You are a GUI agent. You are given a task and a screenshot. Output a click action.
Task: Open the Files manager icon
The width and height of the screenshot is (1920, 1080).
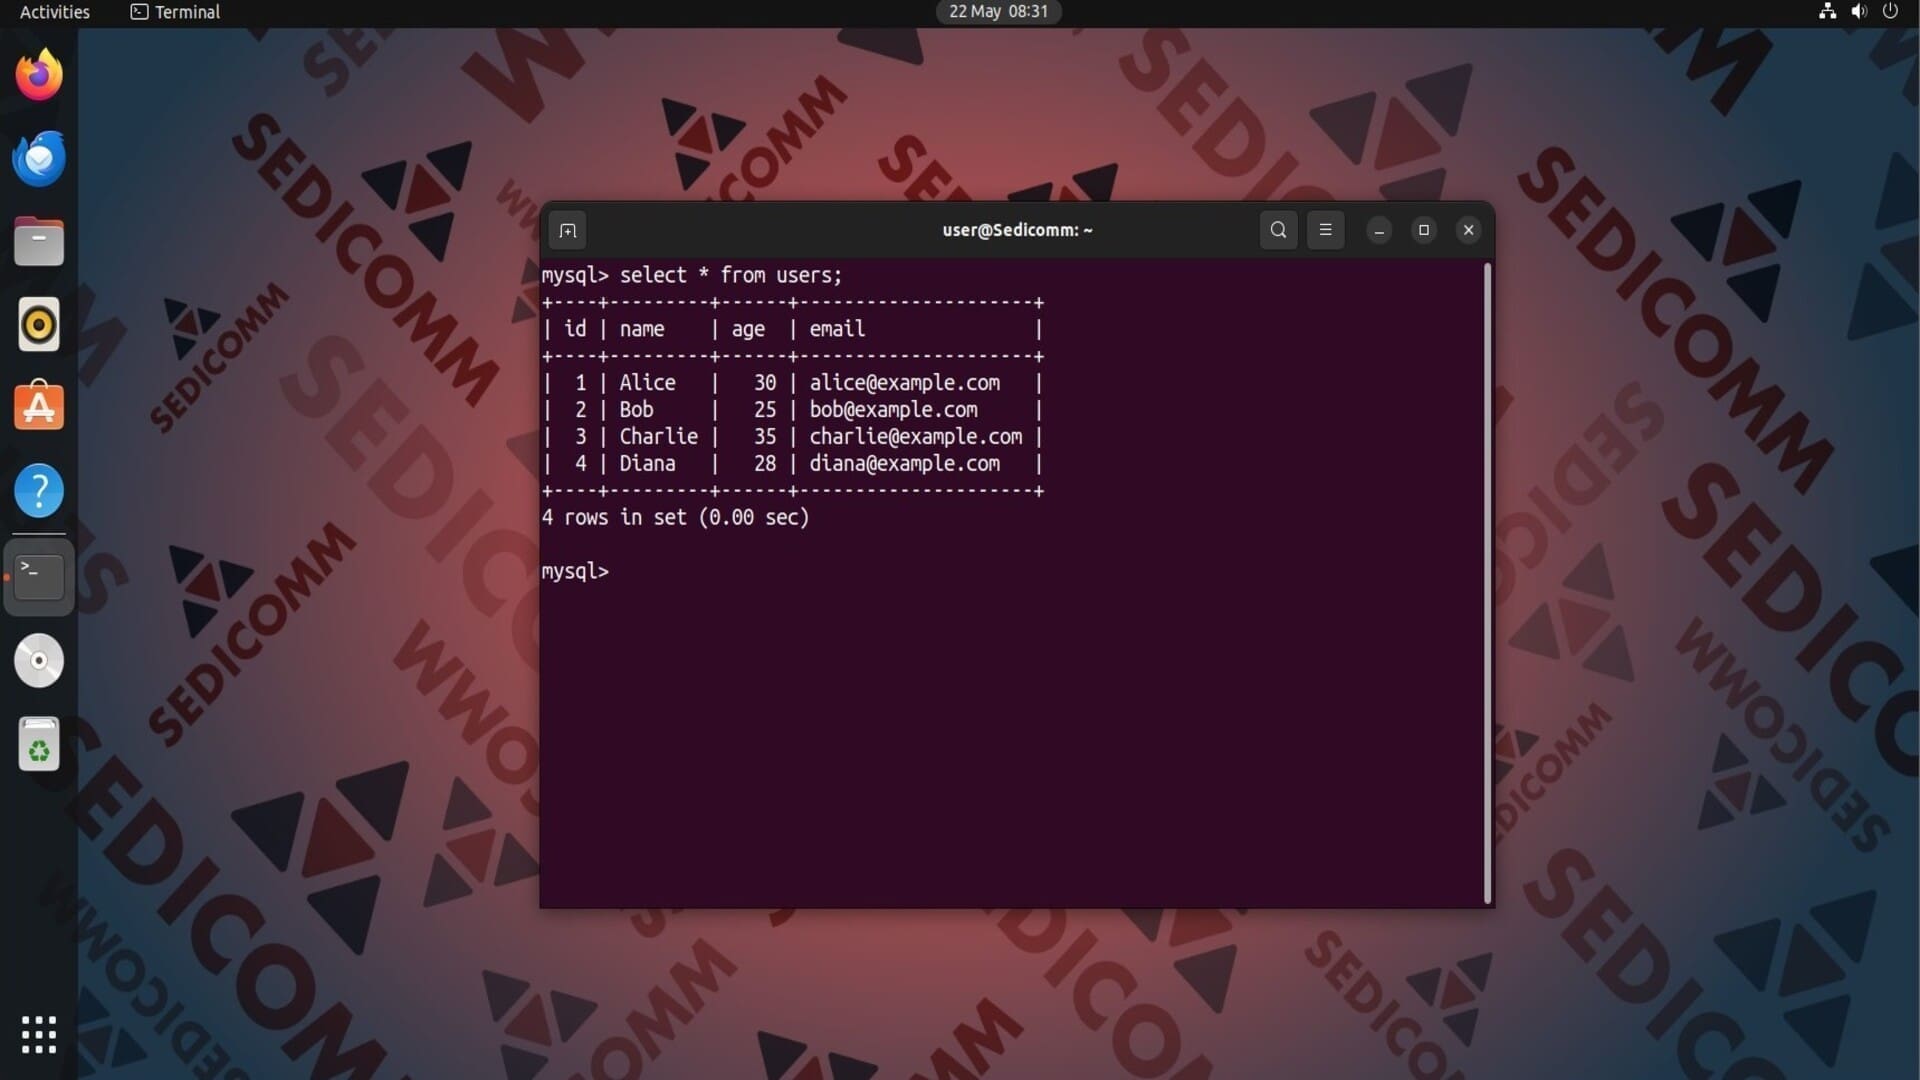pyautogui.click(x=39, y=242)
